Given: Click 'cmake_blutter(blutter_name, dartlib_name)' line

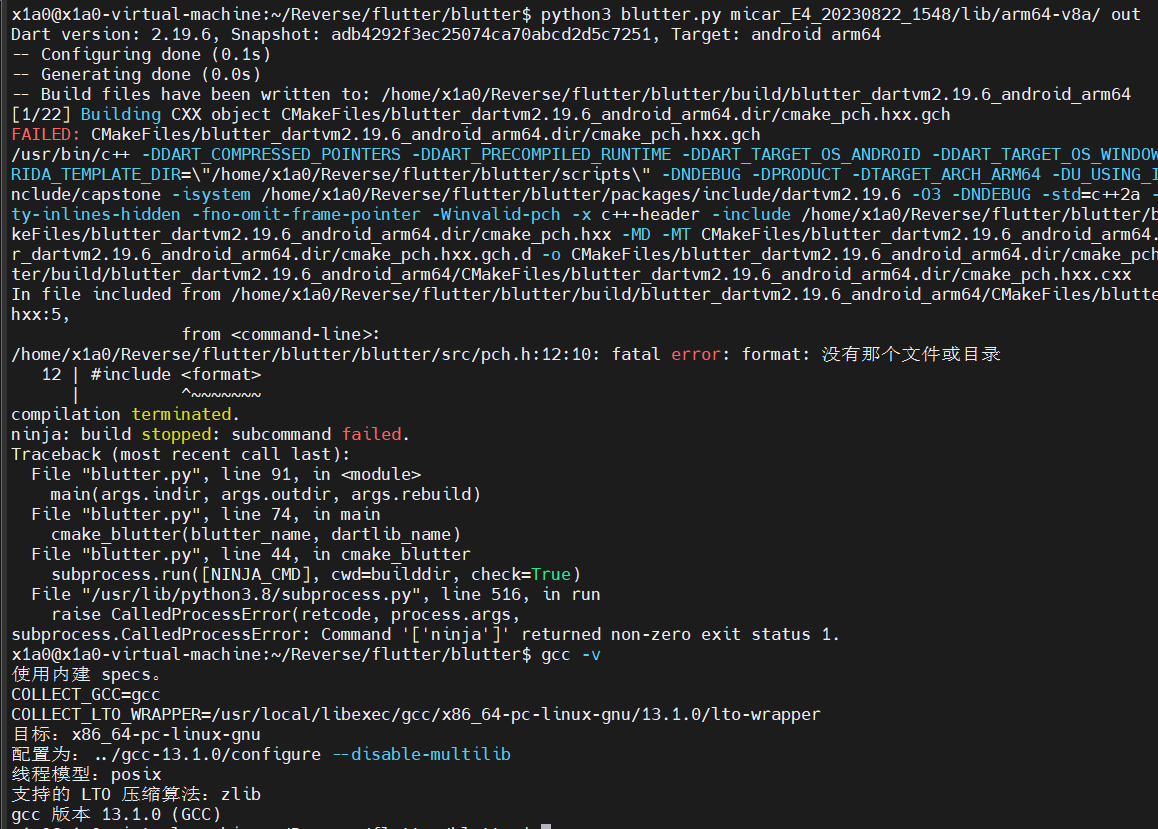Looking at the screenshot, I should 256,534.
